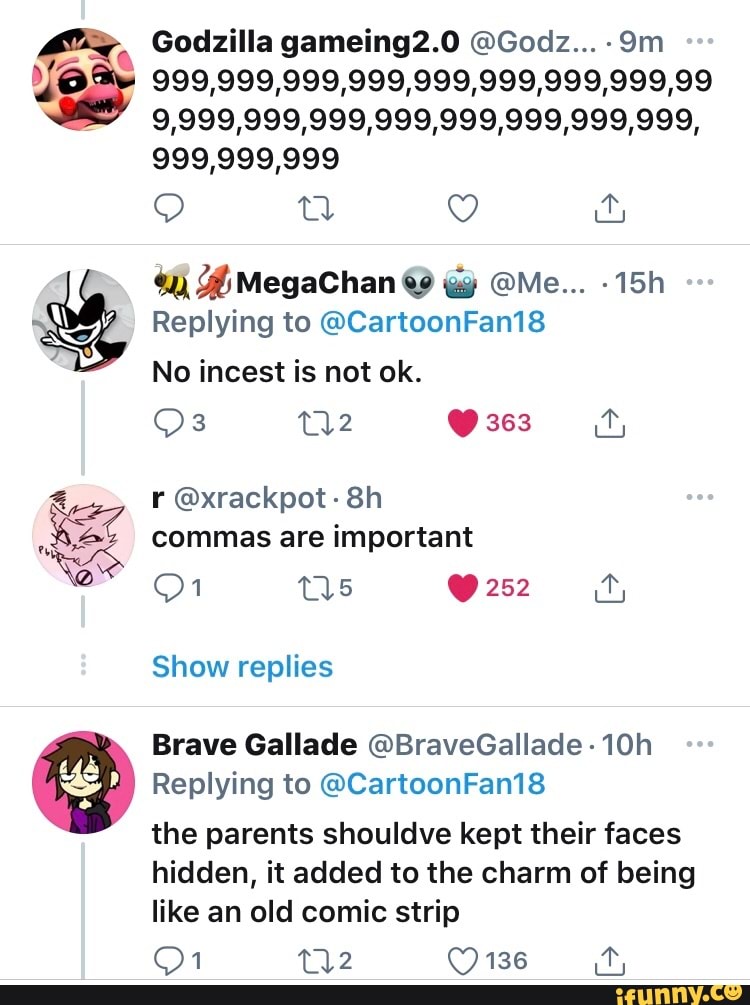Retweet Brave Gallade's reply
750x1005 pixels.
(x=318, y=961)
